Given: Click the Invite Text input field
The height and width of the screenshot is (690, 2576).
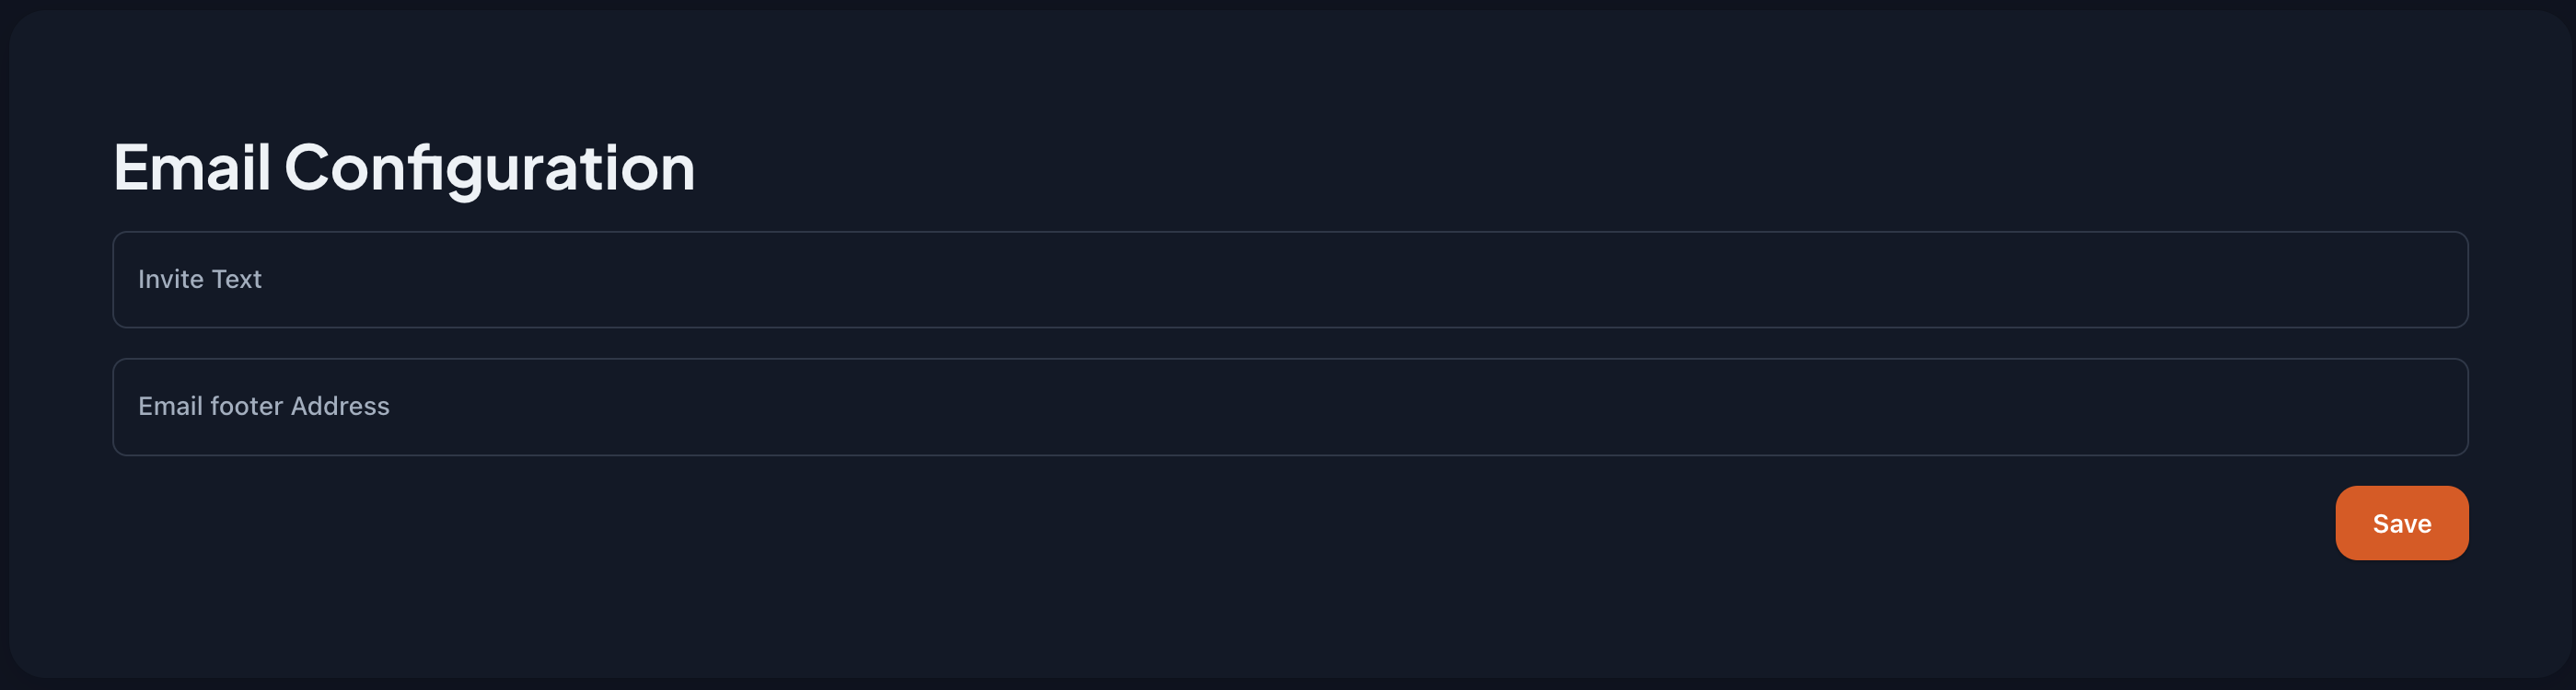Looking at the screenshot, I should 1289,280.
